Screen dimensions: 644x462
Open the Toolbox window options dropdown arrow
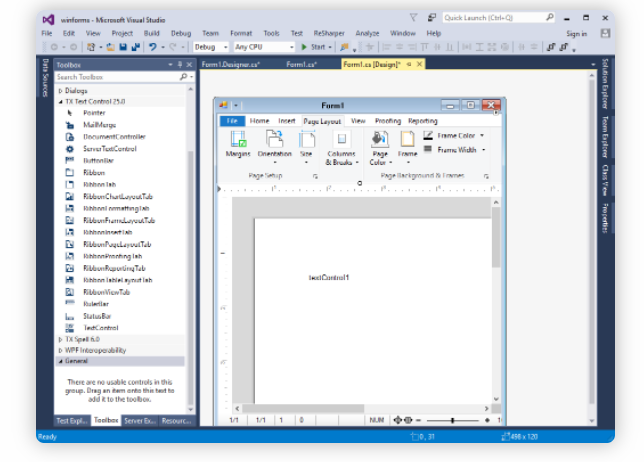tap(170, 64)
